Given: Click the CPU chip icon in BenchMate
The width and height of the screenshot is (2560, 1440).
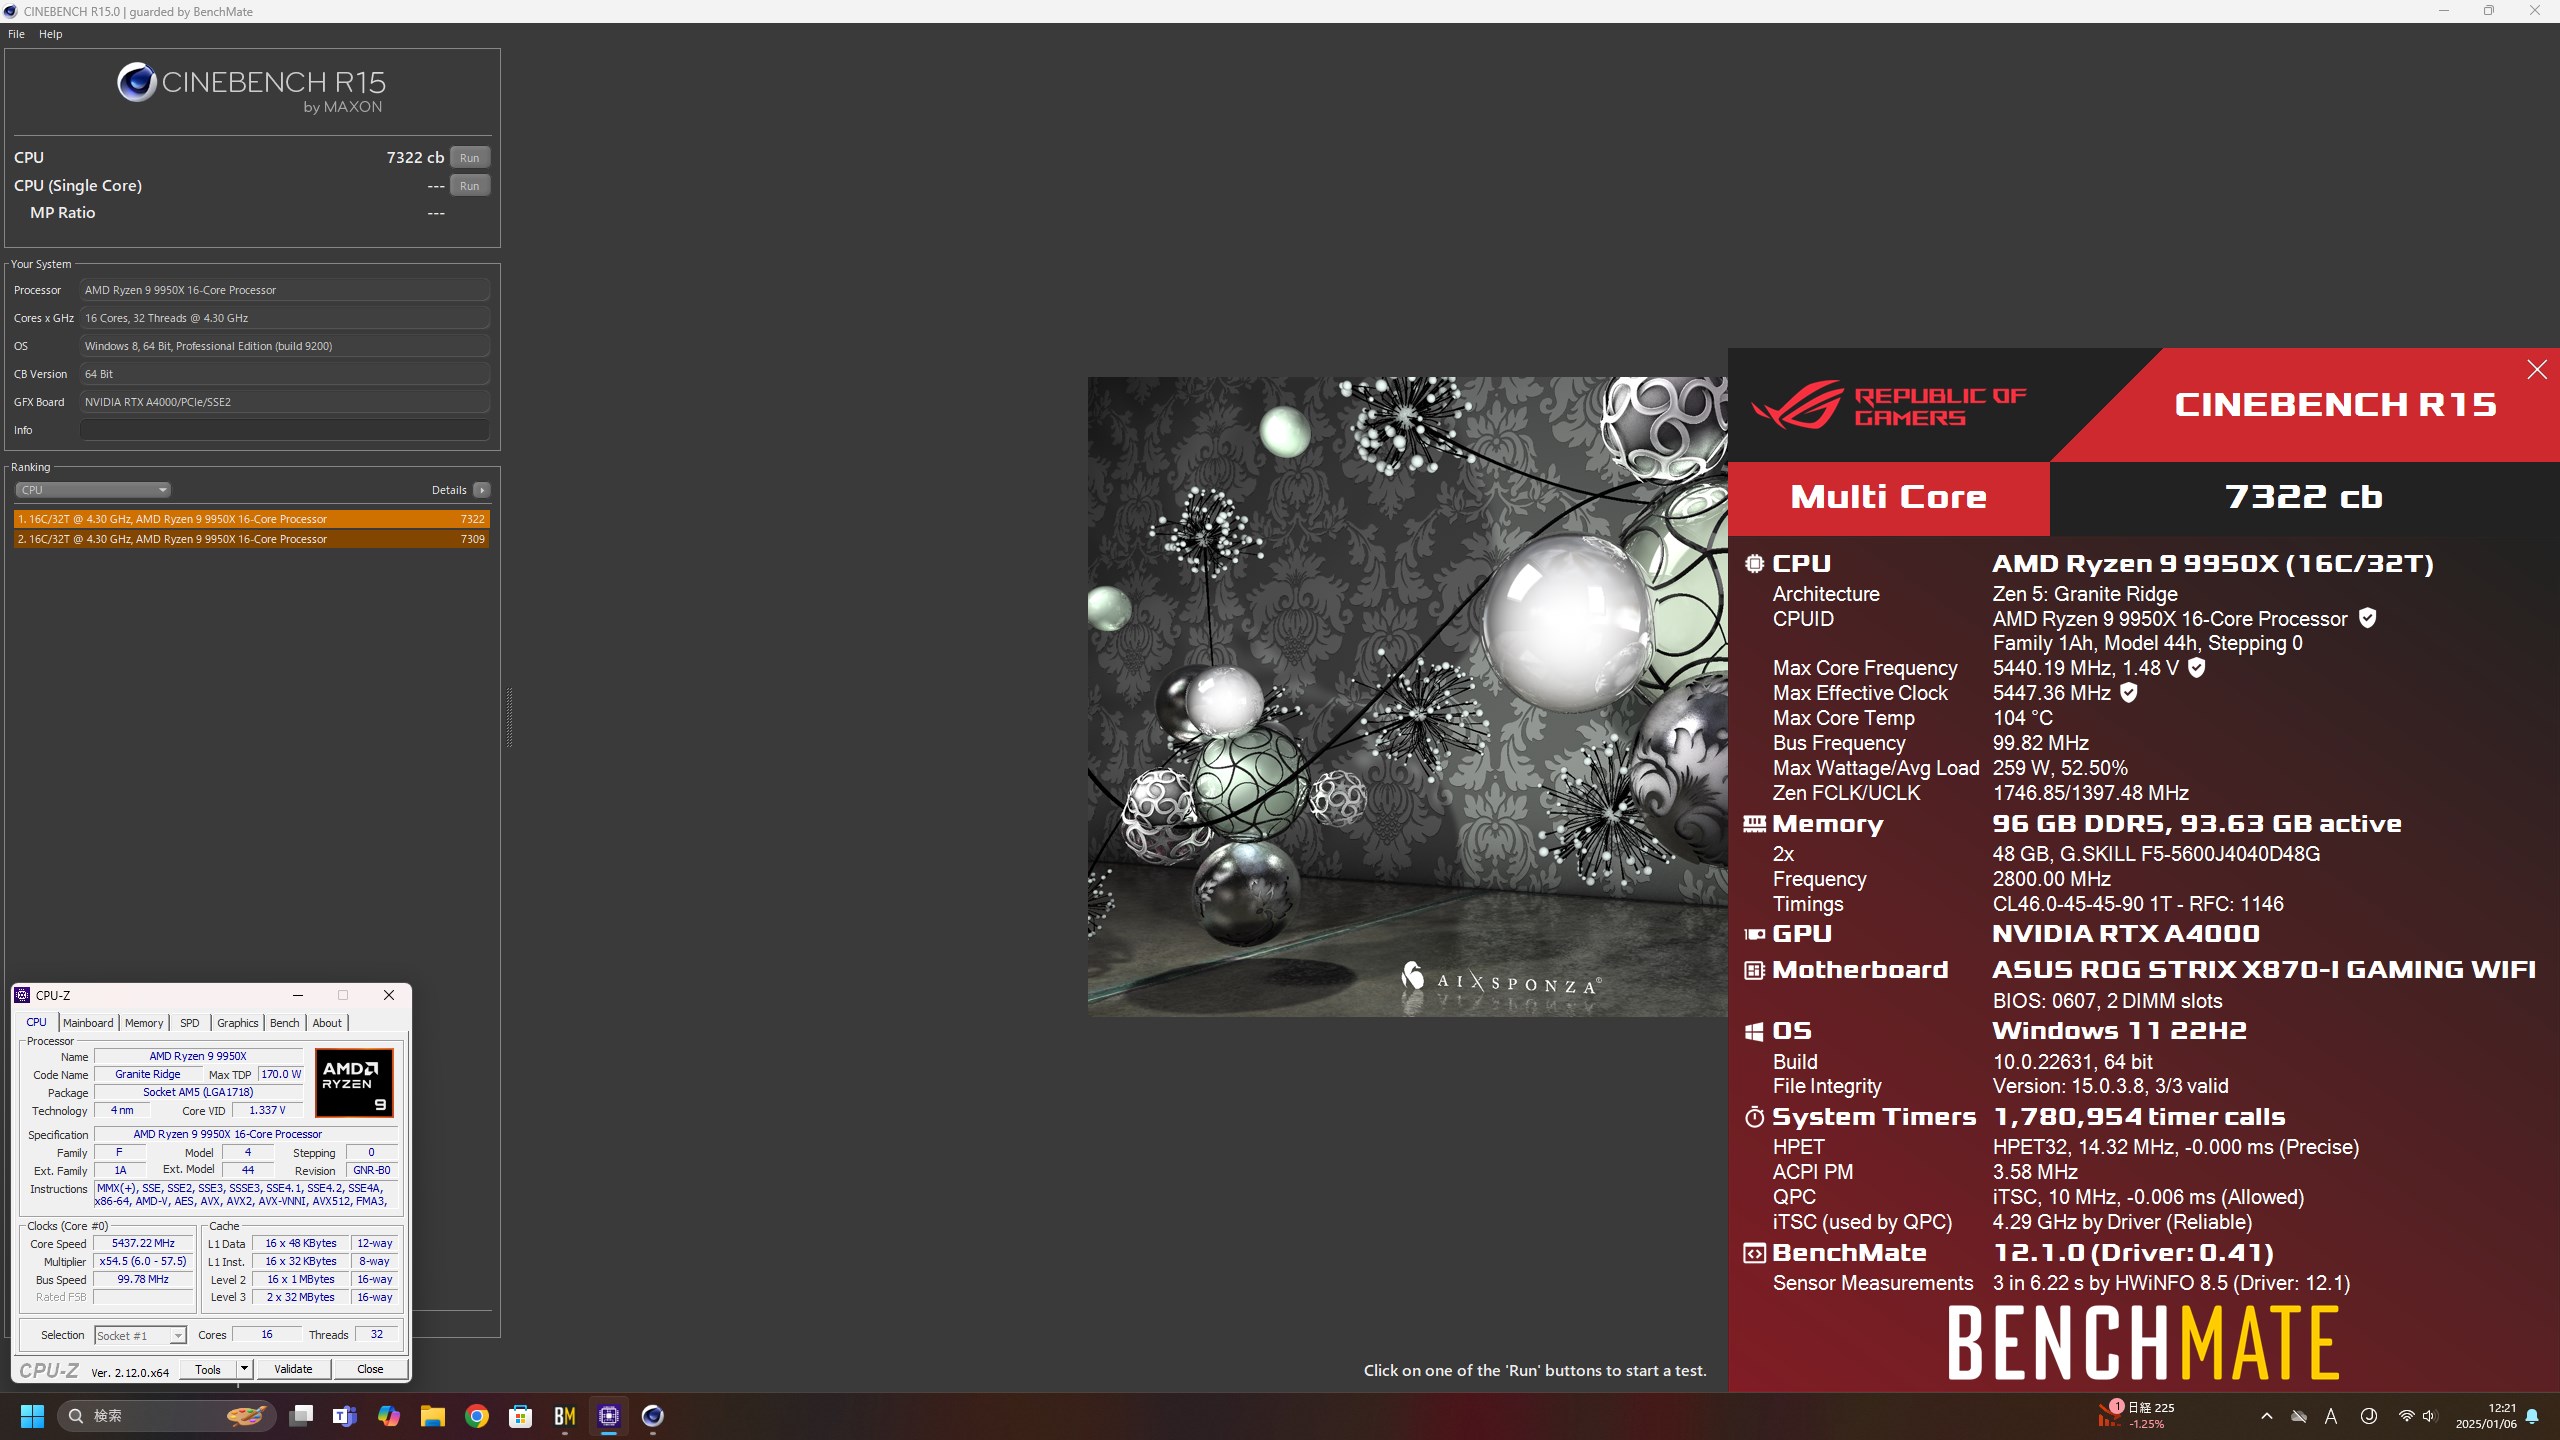Looking at the screenshot, I should pyautogui.click(x=1754, y=564).
